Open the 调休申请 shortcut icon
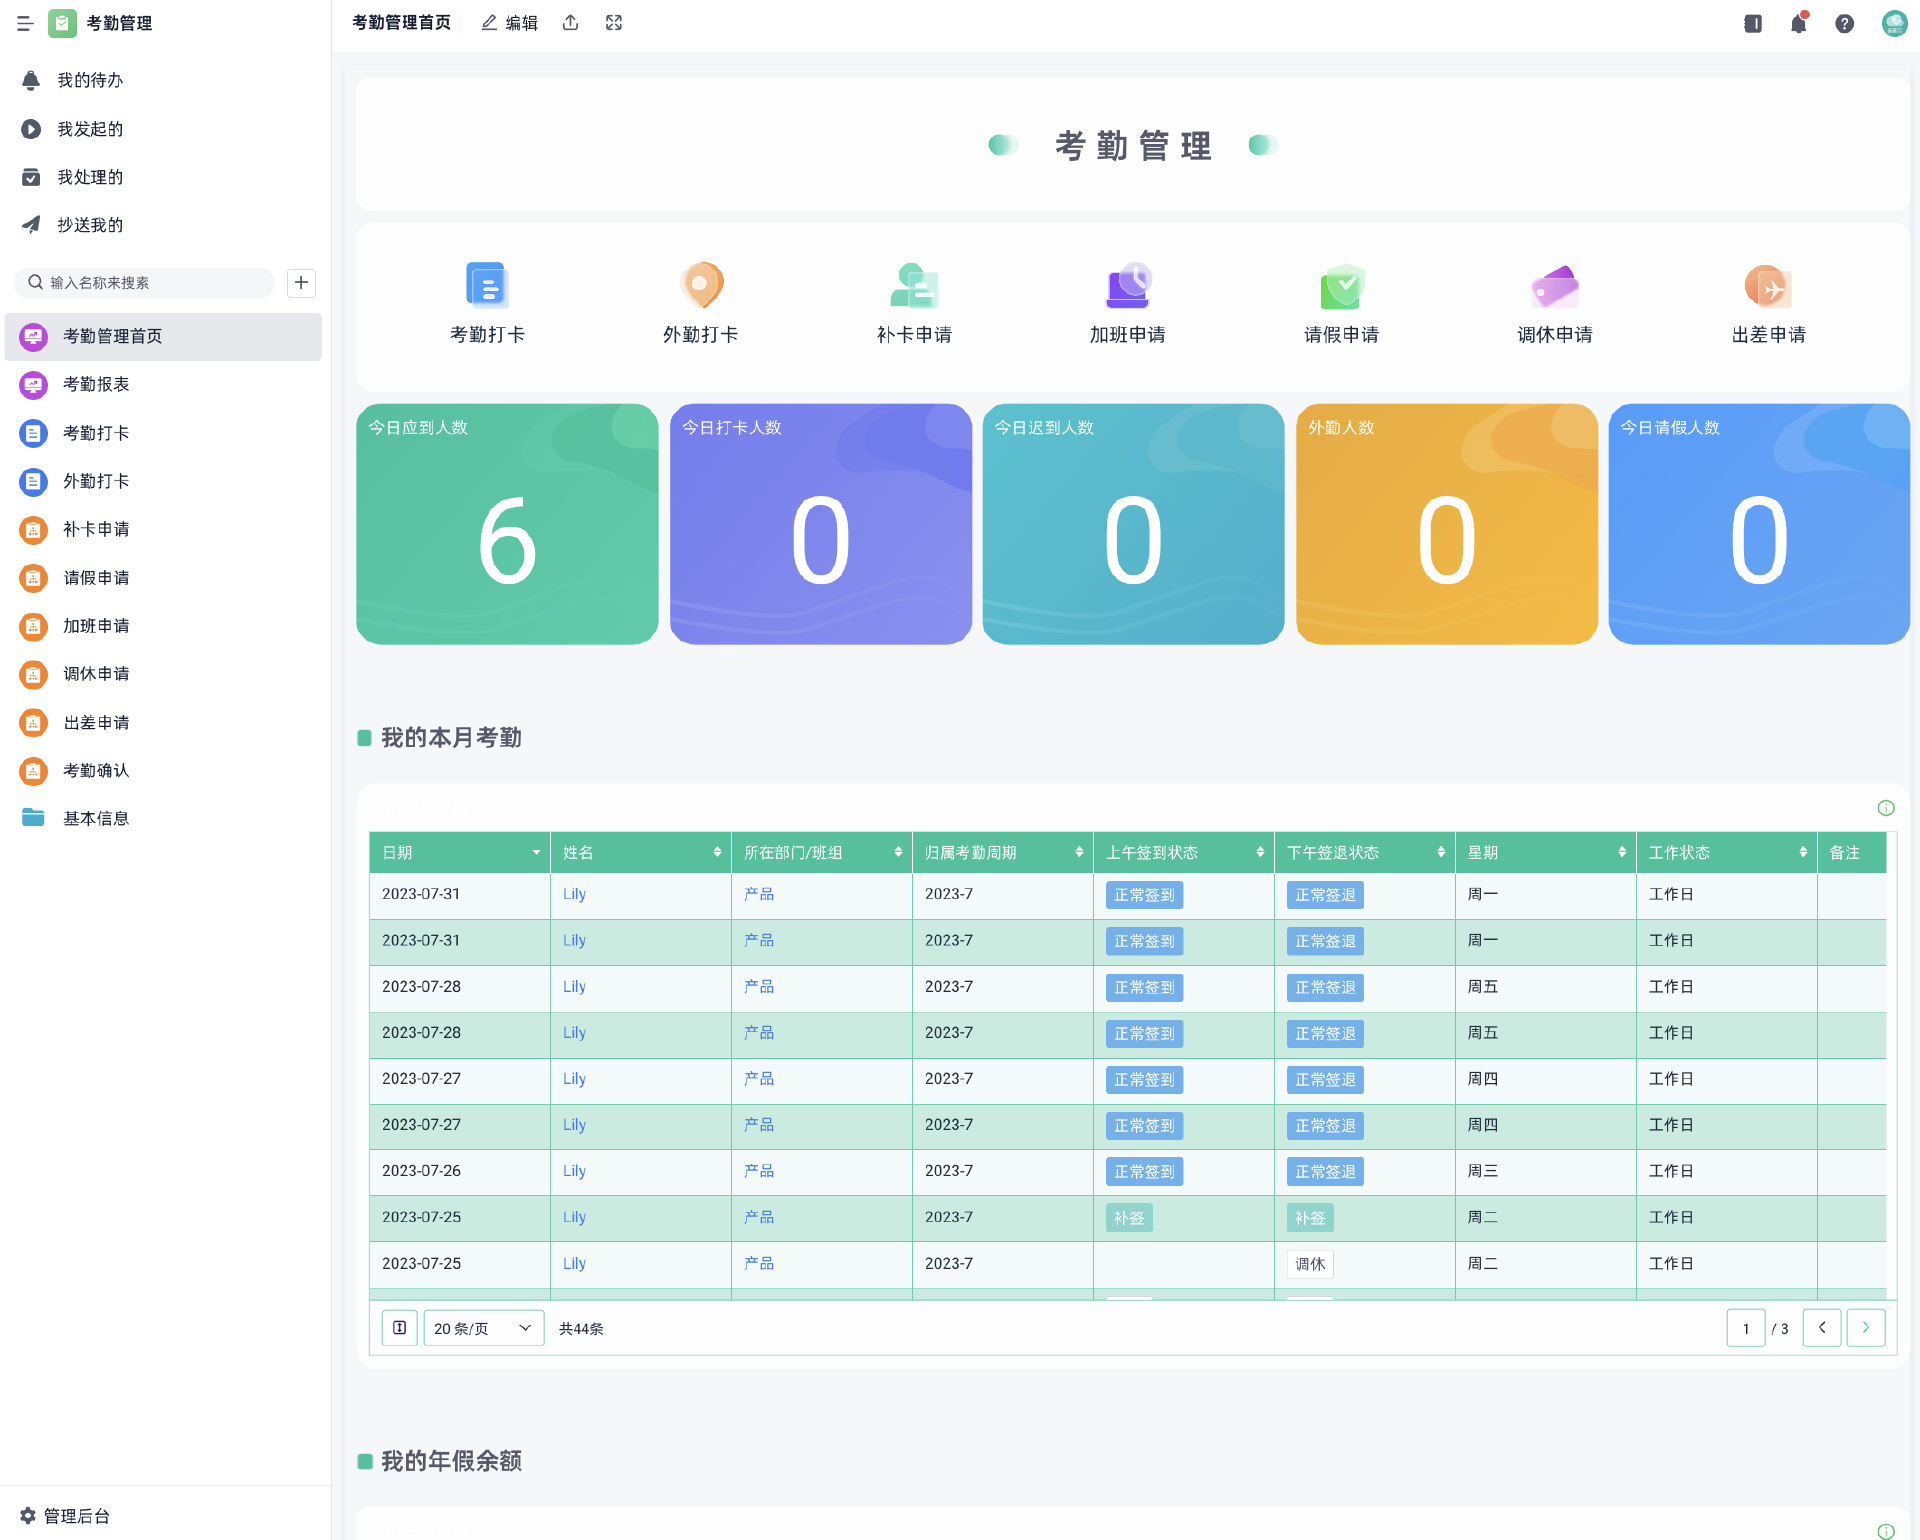Viewport: 1920px width, 1540px height. click(1555, 286)
